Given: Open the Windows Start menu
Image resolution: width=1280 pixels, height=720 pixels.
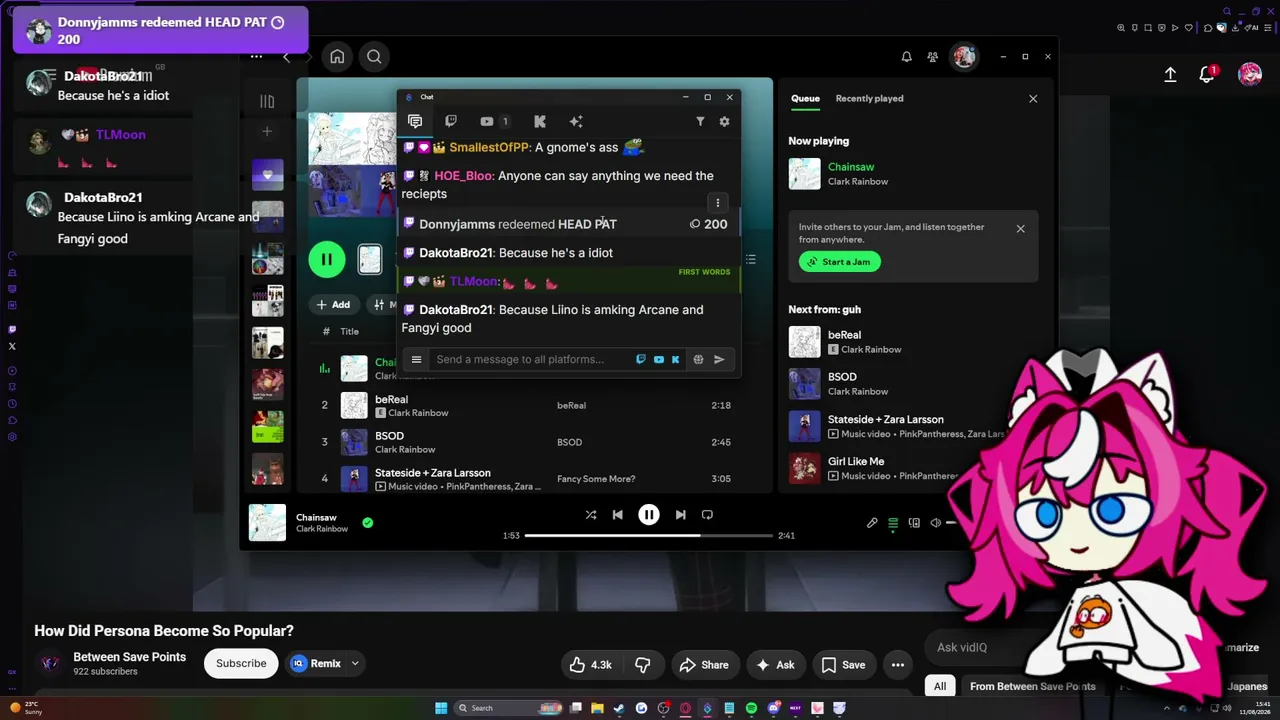Looking at the screenshot, I should pos(441,708).
